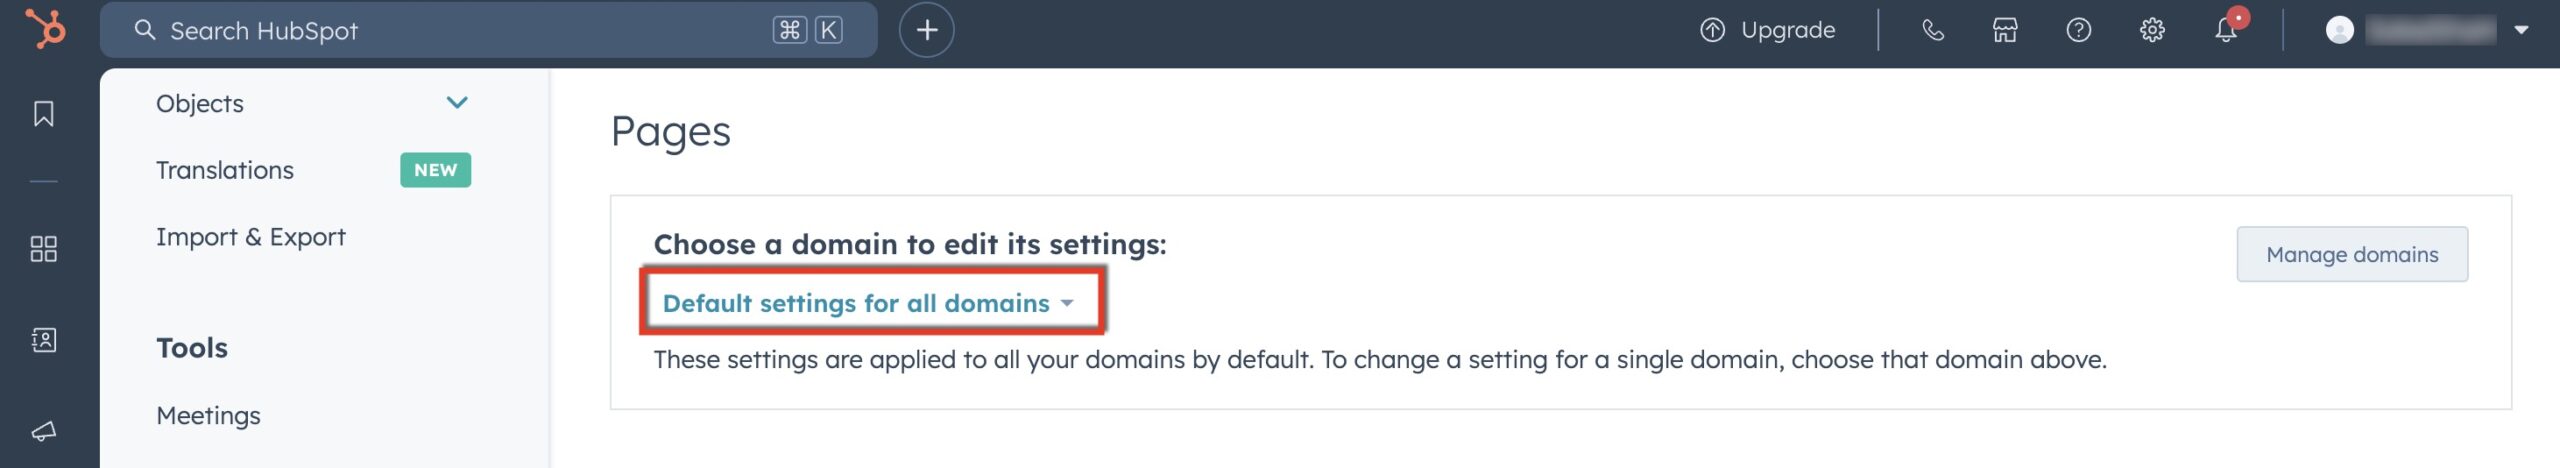Open the CRM contacts sidebar icon
This screenshot has height=468, width=2560.
[44, 340]
